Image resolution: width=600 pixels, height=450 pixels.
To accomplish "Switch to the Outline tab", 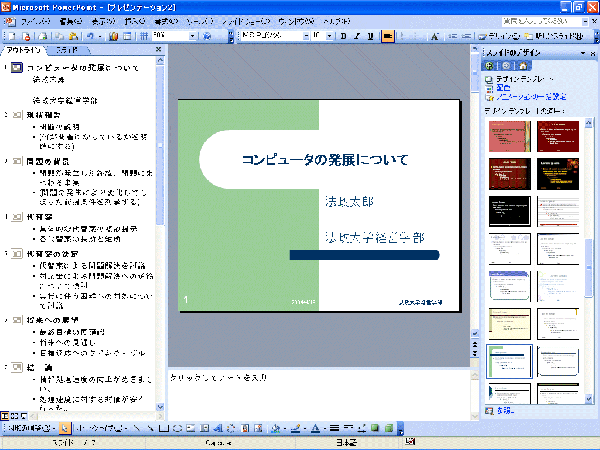I will [23, 50].
